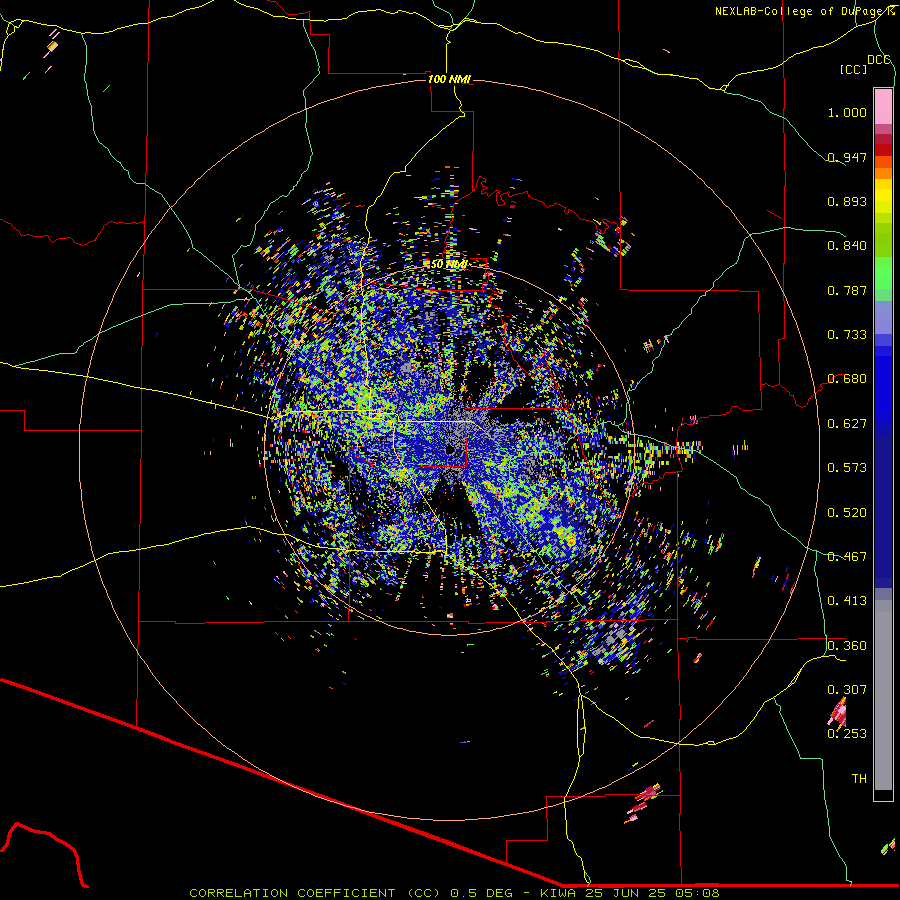The width and height of the screenshot is (900, 900).
Task: Click the 0.680 legend value
Action: click(847, 379)
